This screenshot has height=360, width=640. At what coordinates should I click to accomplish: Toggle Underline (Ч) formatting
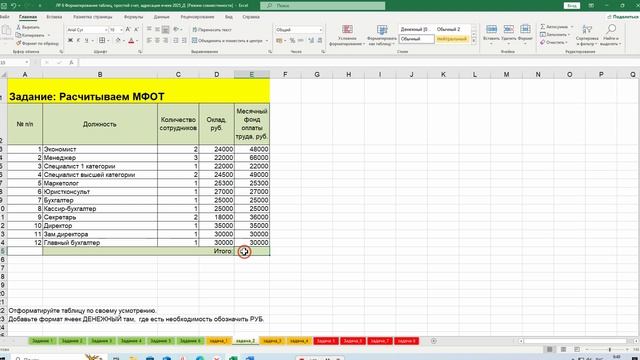(x=86, y=40)
